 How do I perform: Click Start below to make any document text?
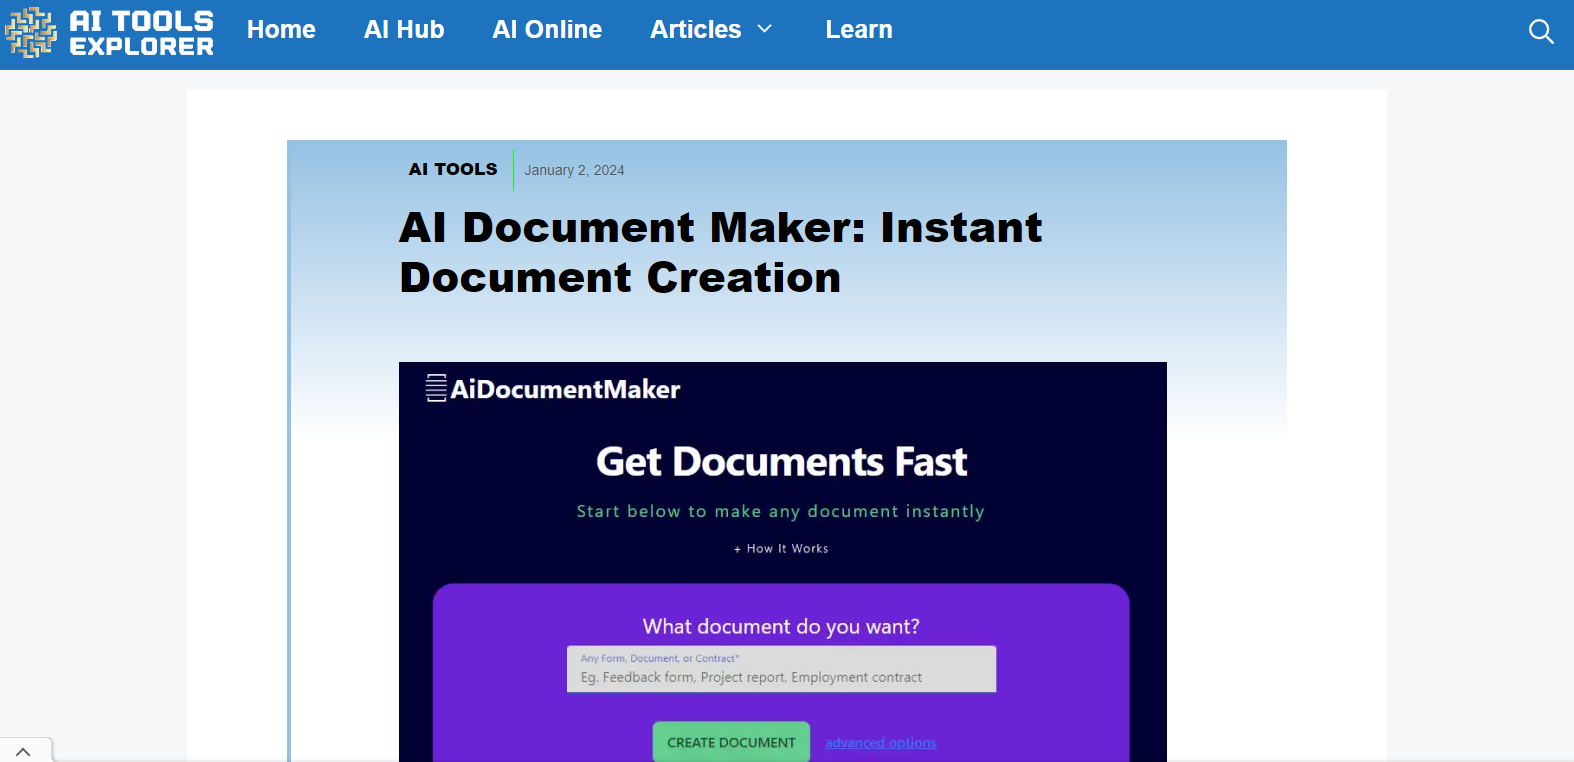(781, 511)
